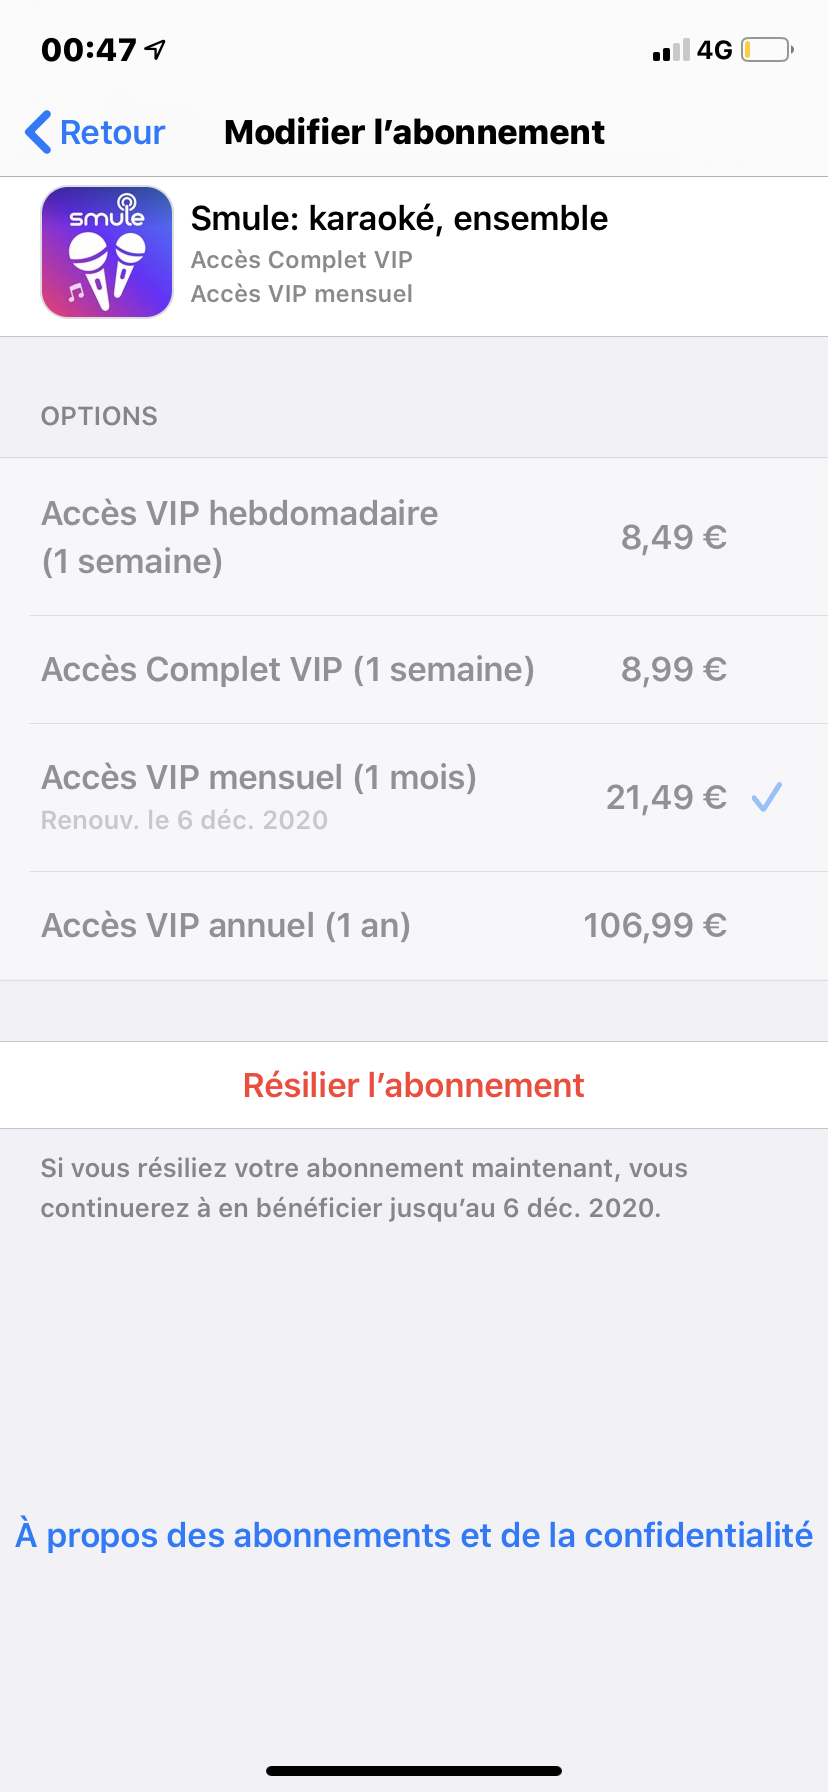Tap the location arrow in status bar
Screen dimensions: 828x1792
[x=155, y=49]
